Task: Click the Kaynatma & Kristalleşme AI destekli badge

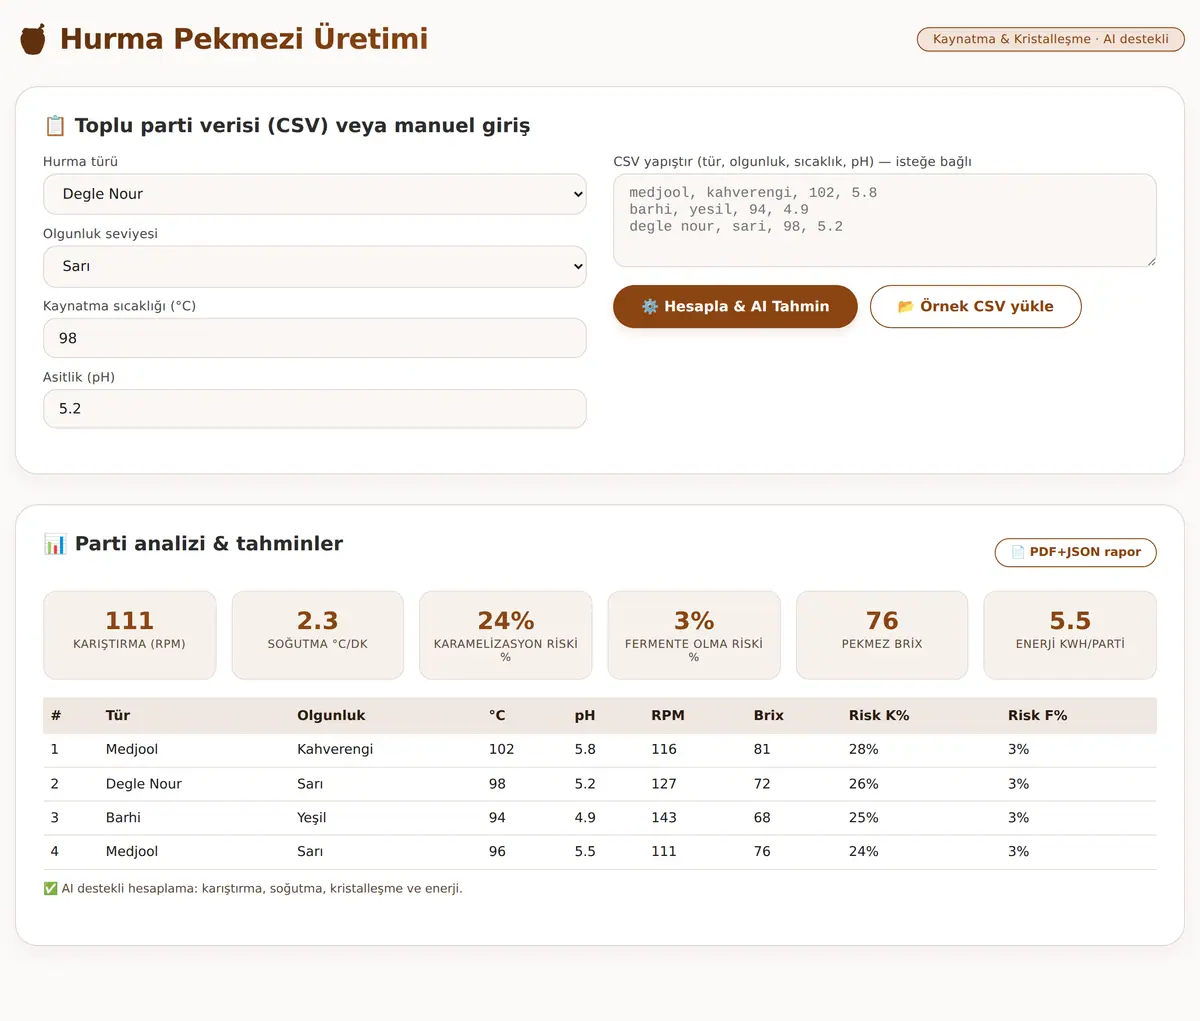Action: pyautogui.click(x=1051, y=39)
